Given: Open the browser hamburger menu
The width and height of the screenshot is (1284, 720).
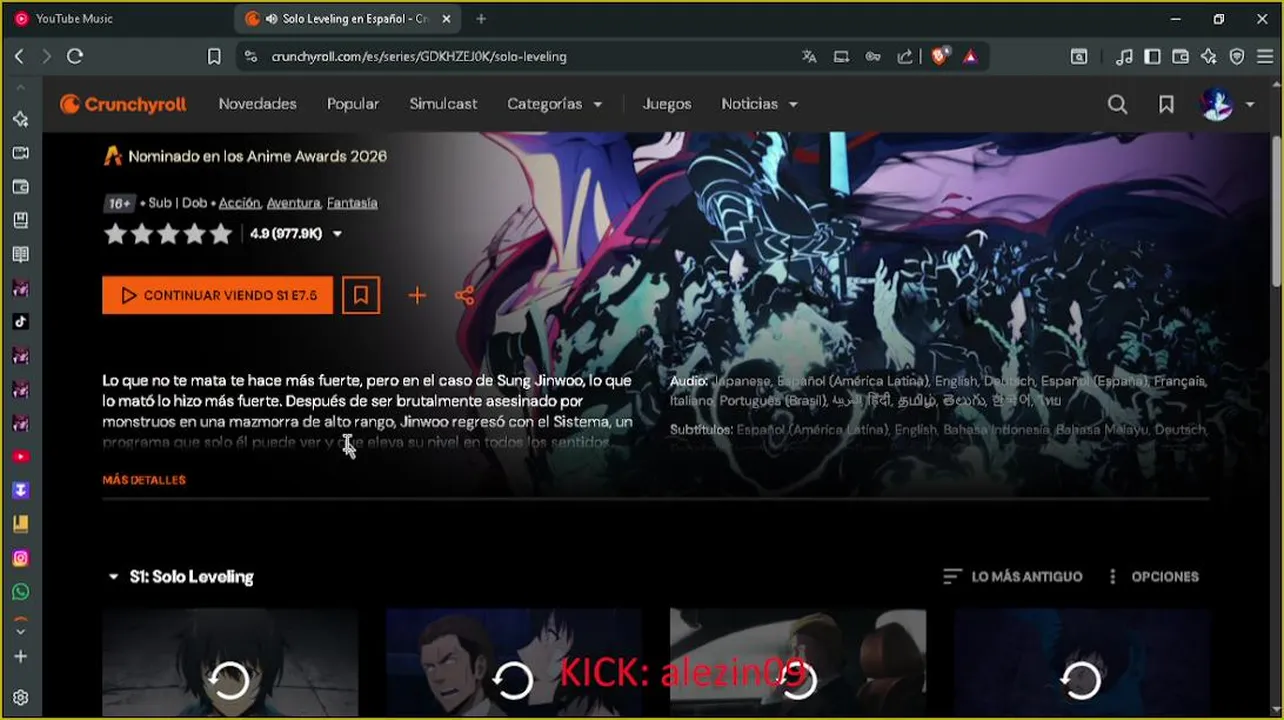Looking at the screenshot, I should pos(1265,57).
